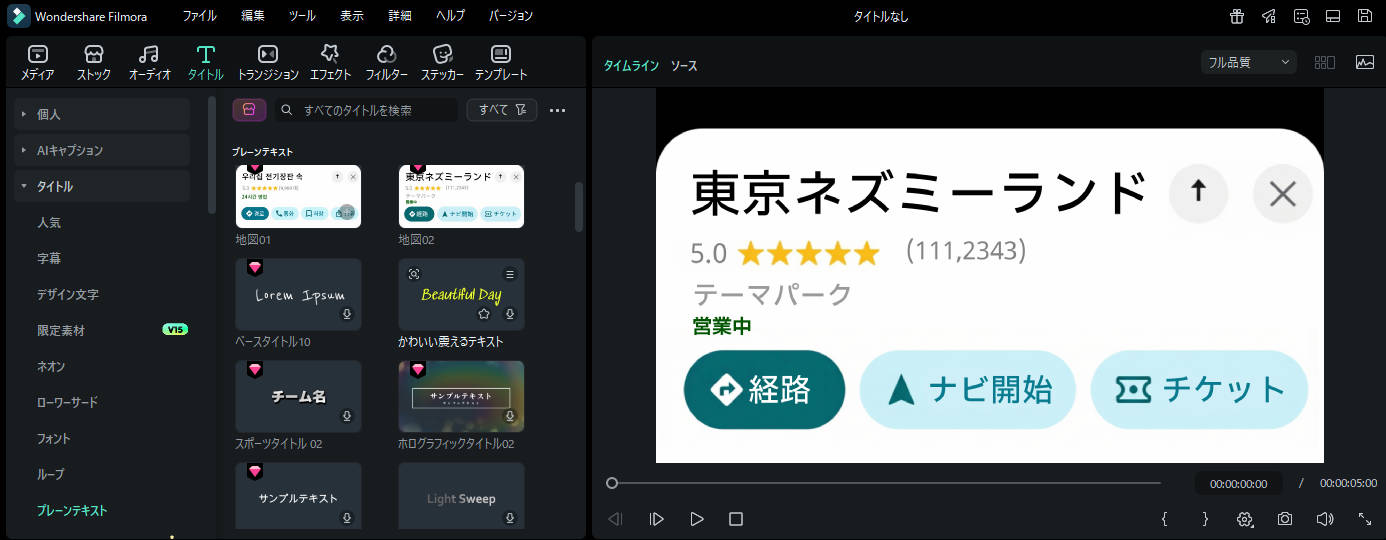
Task: Open the フィルター (Filters) tab
Action: tap(386, 62)
